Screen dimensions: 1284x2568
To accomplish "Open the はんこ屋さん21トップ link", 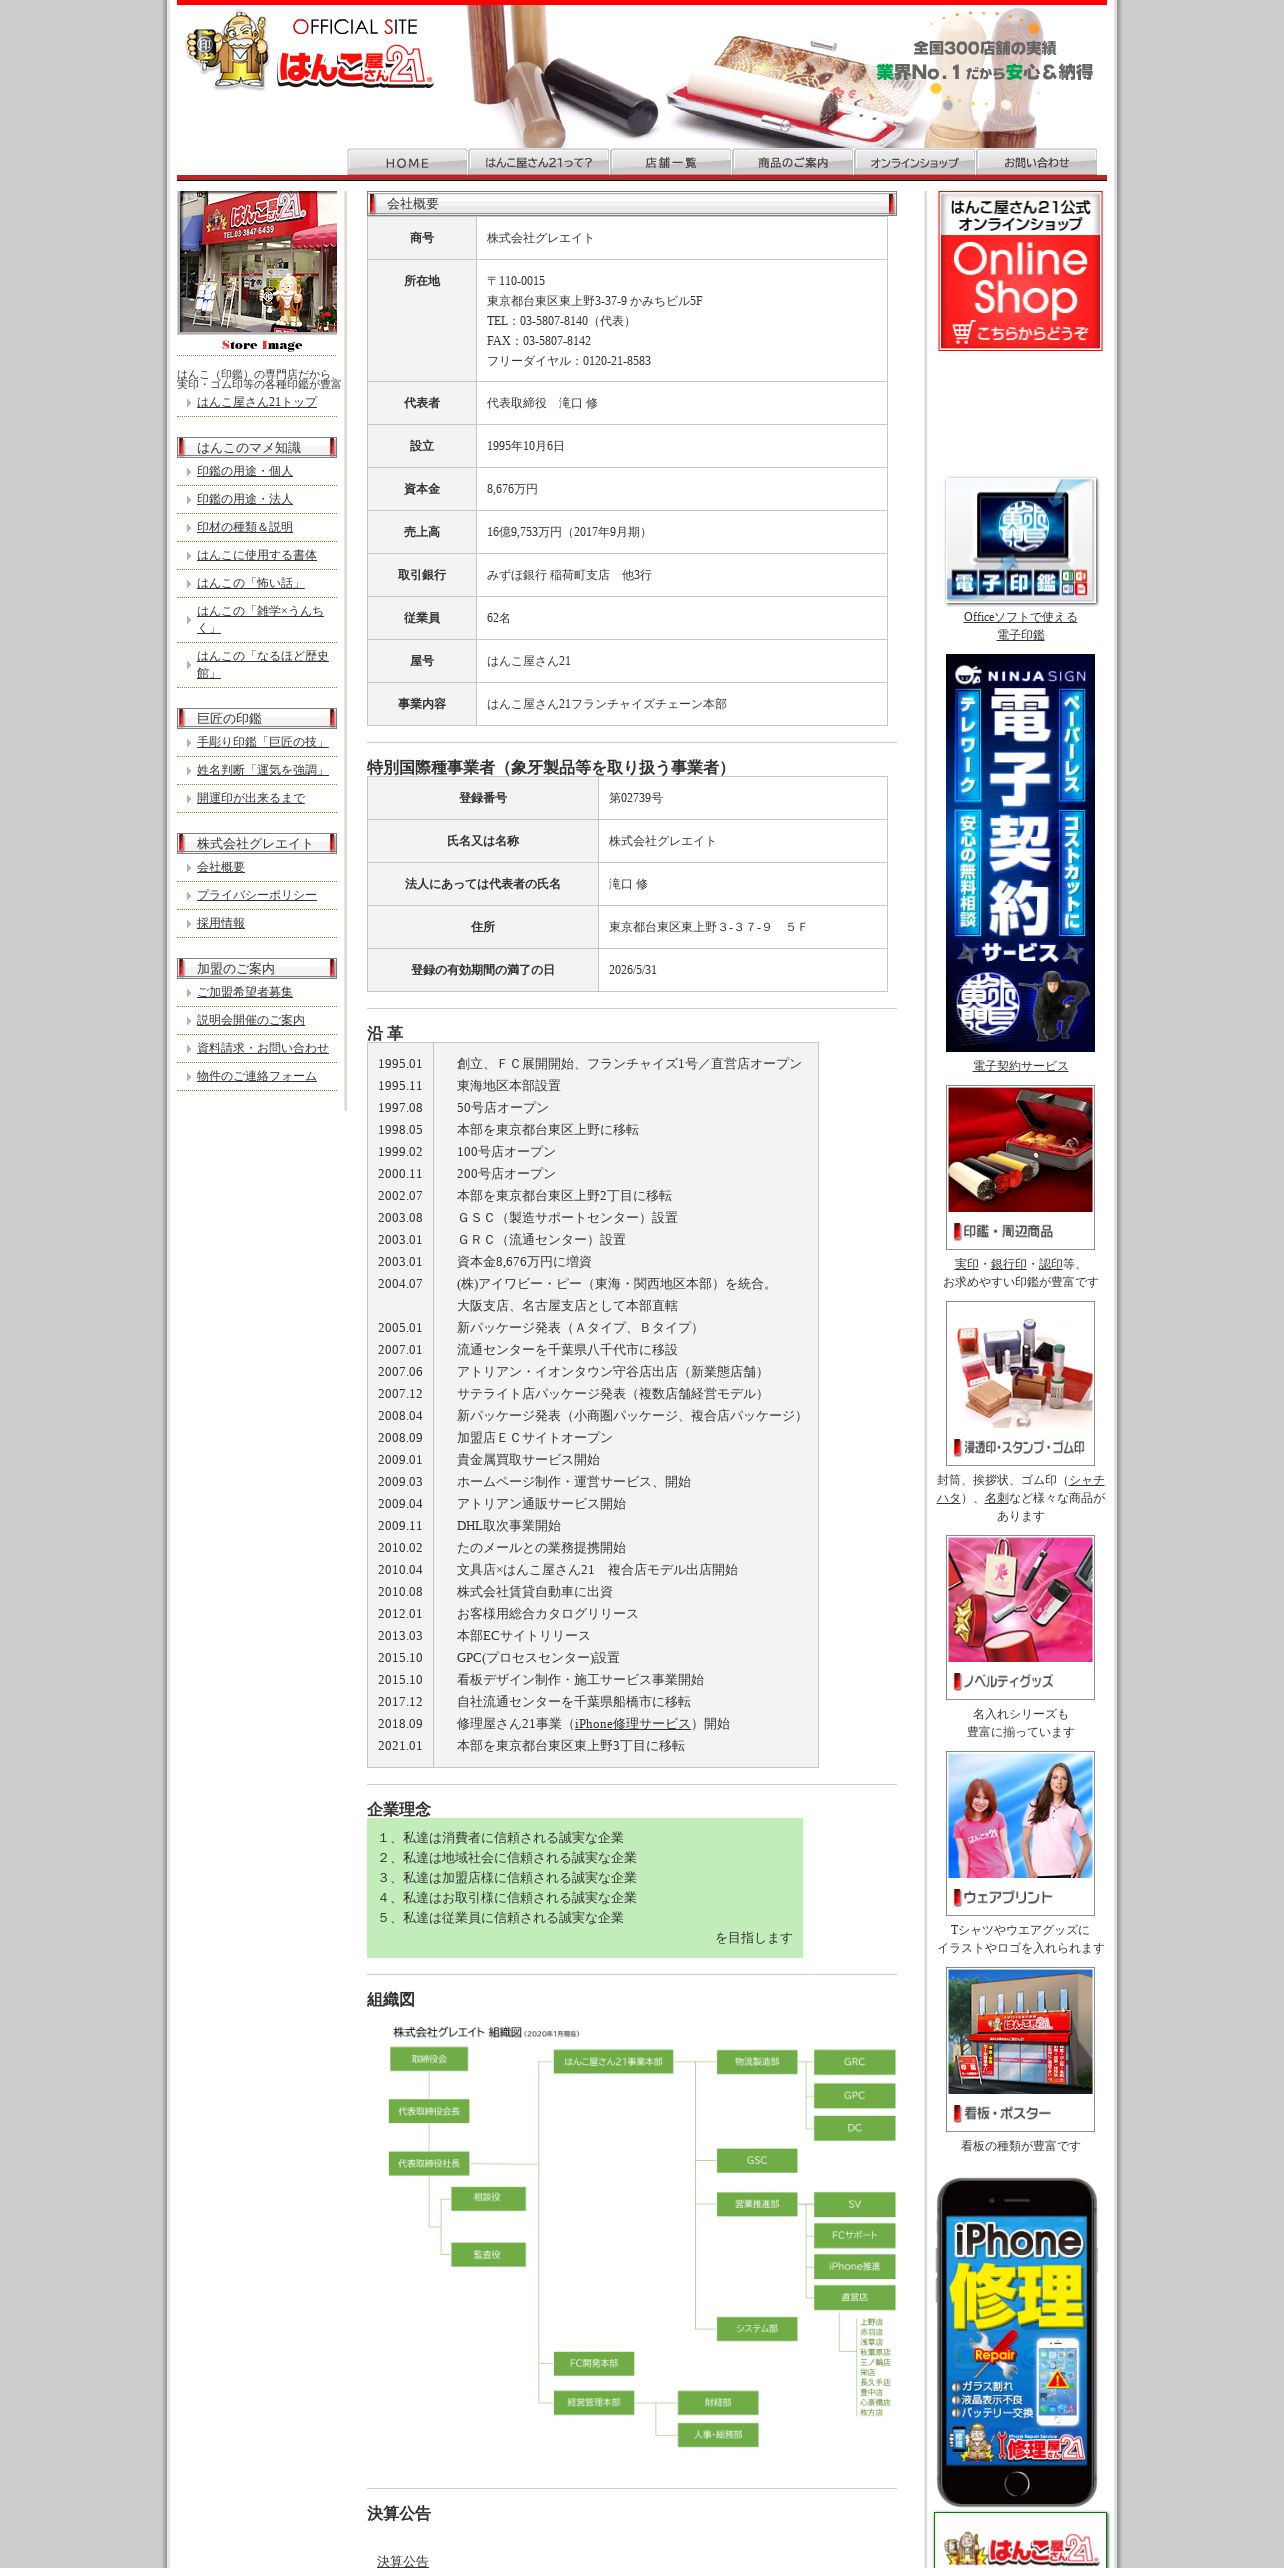I will 257,402.
